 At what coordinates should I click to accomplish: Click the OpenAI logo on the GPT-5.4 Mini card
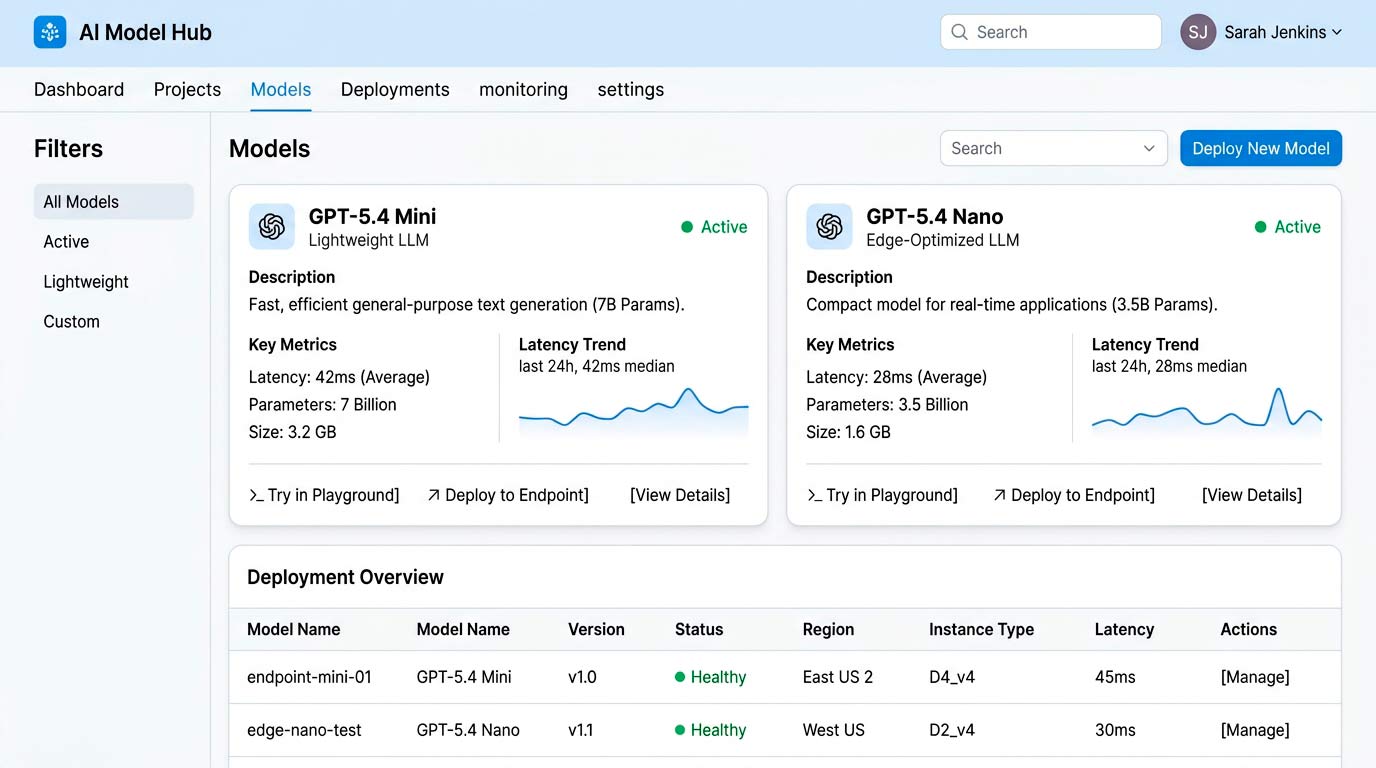(x=271, y=227)
